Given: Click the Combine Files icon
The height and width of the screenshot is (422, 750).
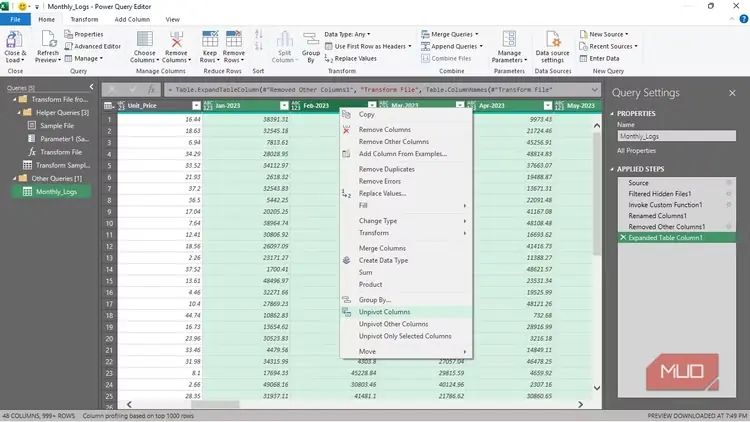Looking at the screenshot, I should click(425, 58).
